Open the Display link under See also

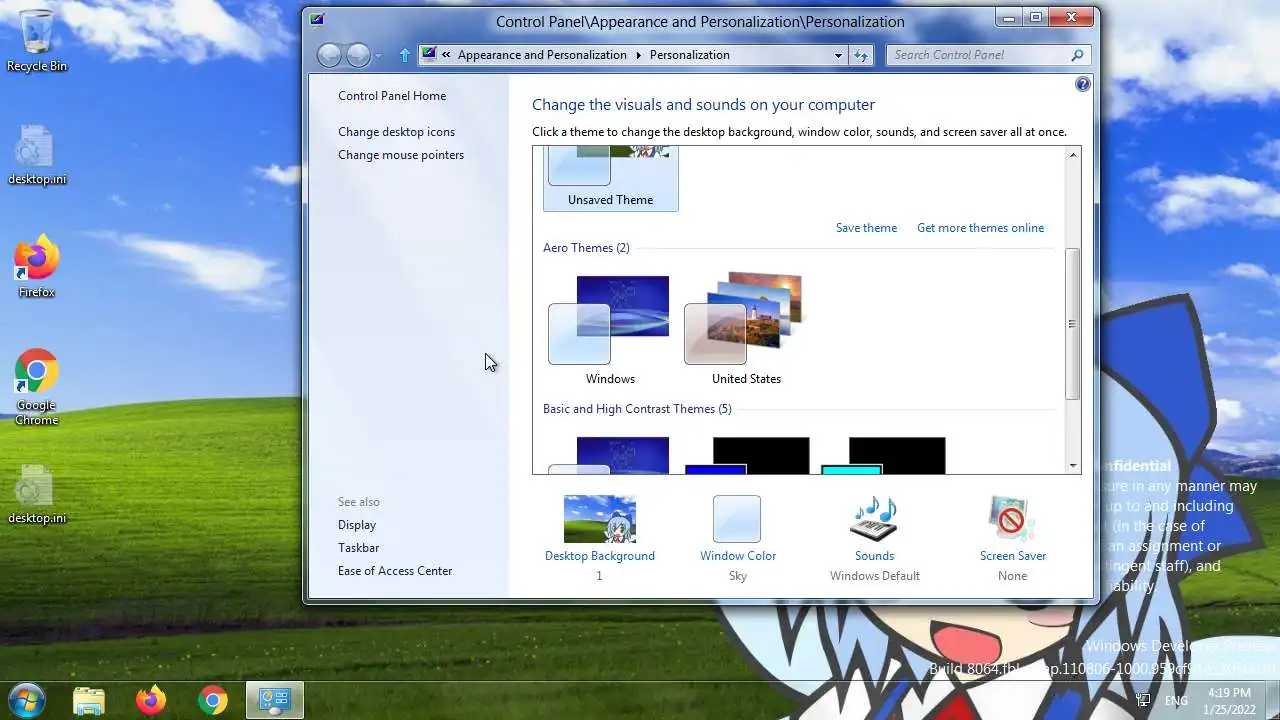click(x=357, y=525)
